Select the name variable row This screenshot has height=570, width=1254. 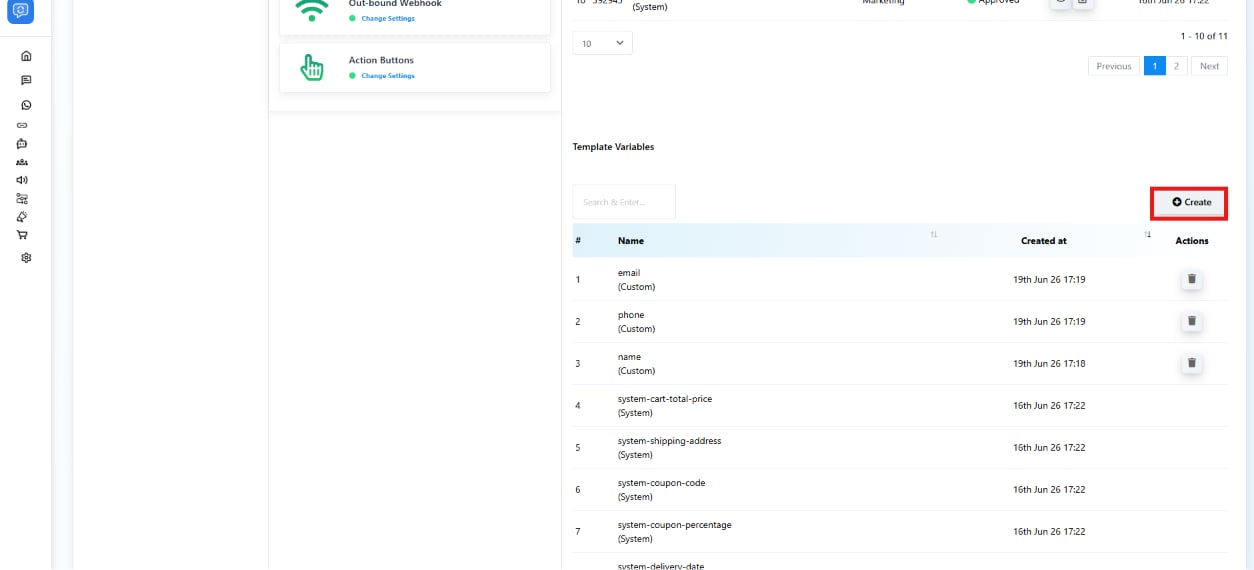coord(900,363)
